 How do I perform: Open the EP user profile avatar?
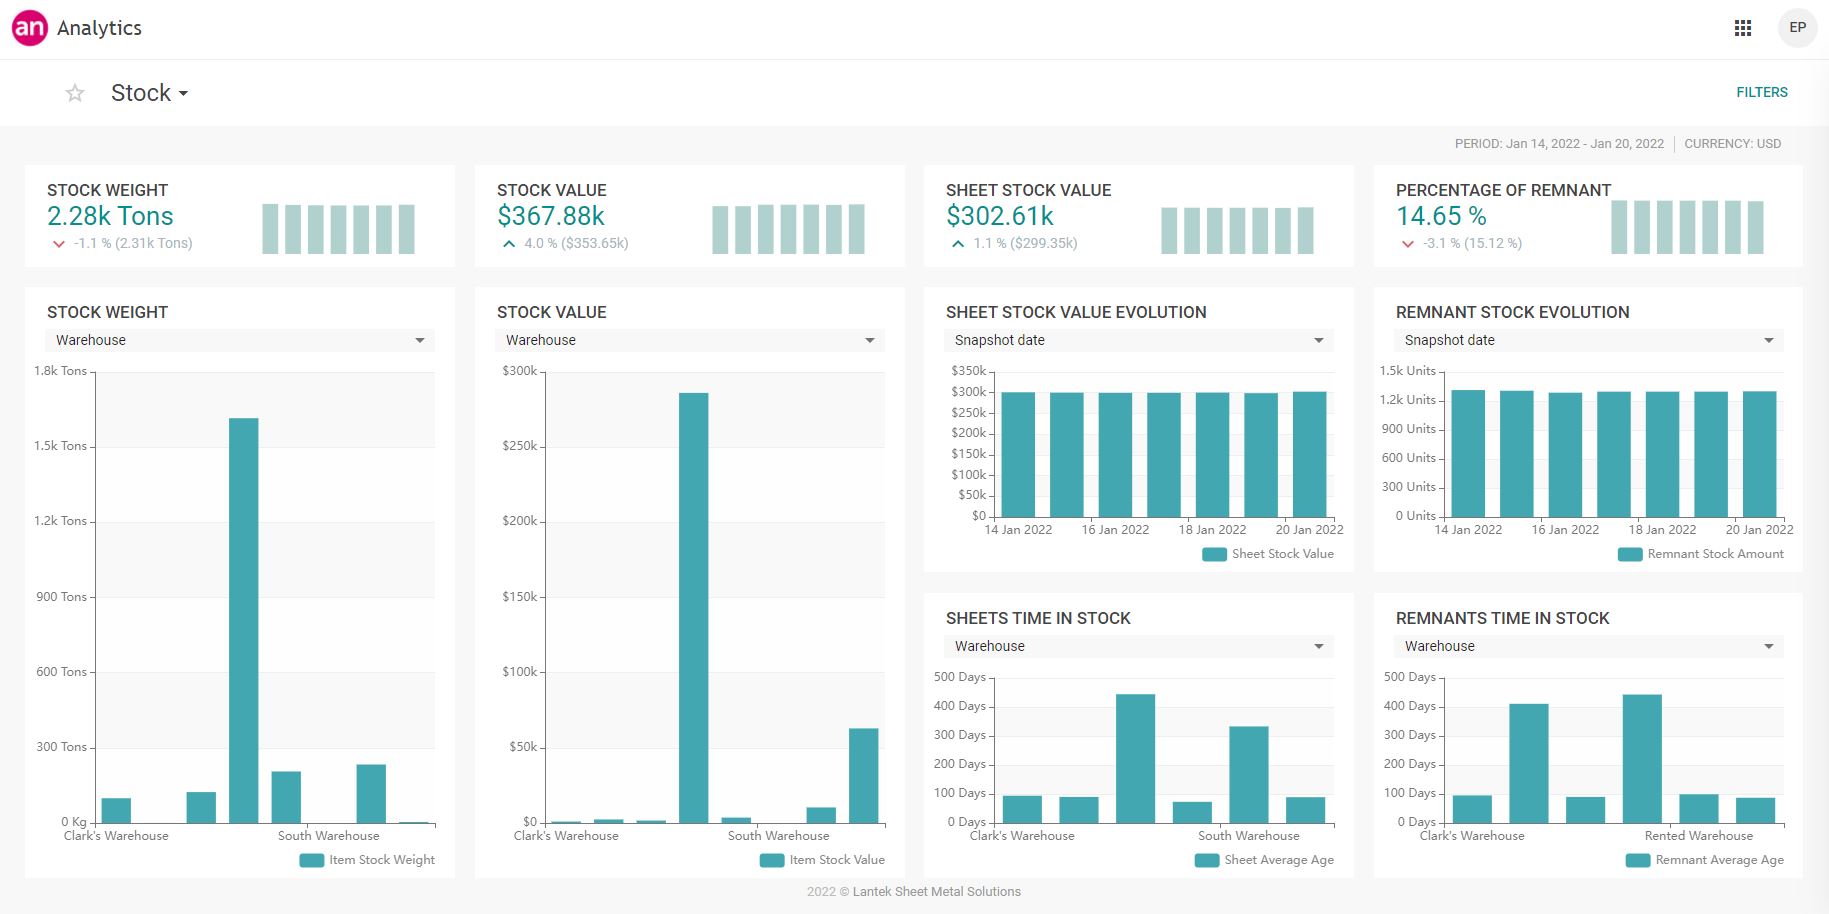coord(1797,28)
